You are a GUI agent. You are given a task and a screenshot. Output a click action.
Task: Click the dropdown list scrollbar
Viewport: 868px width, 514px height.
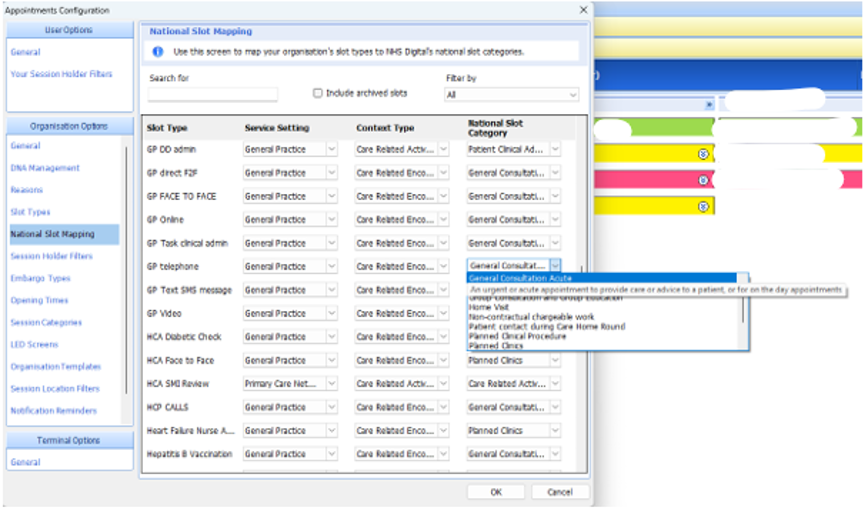[745, 310]
